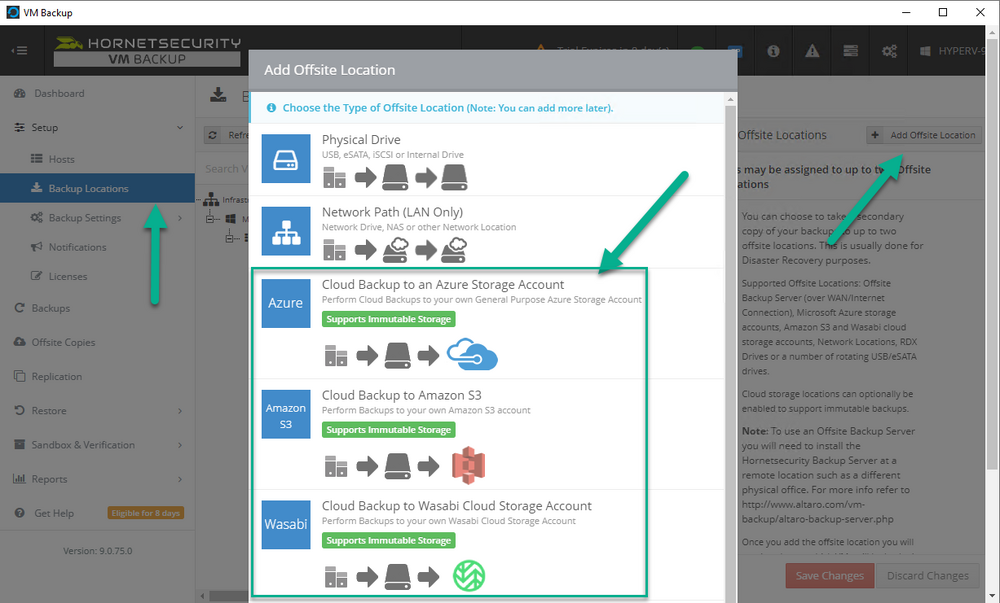Expand the Setup menu chevron

coord(180,127)
